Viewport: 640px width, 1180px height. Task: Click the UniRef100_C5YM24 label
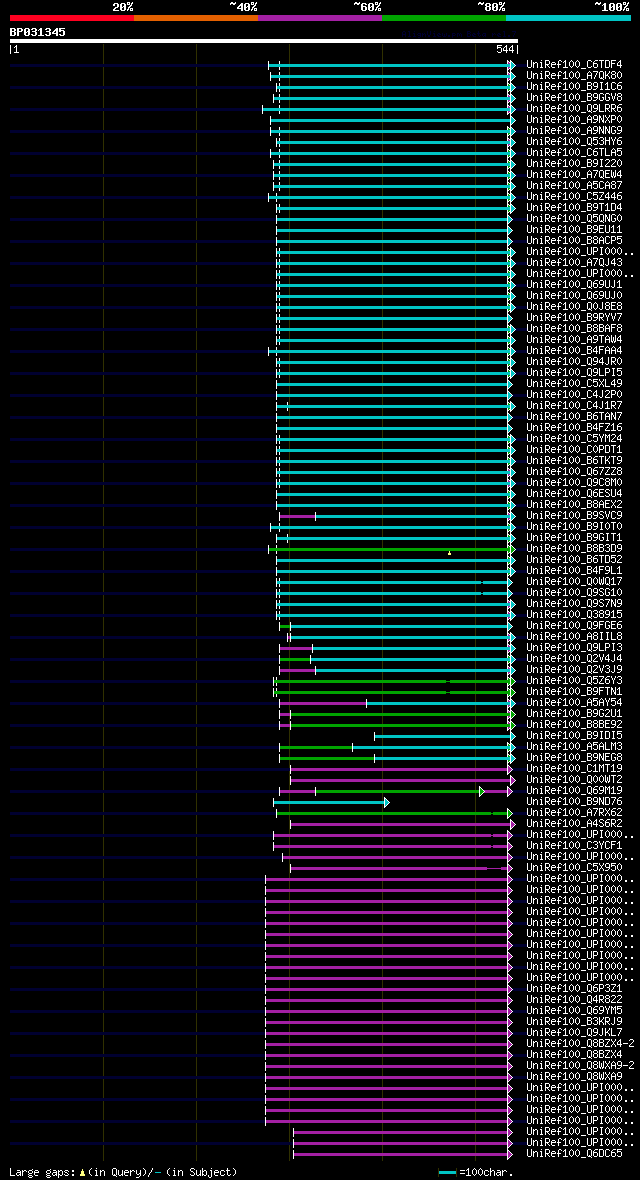574,439
